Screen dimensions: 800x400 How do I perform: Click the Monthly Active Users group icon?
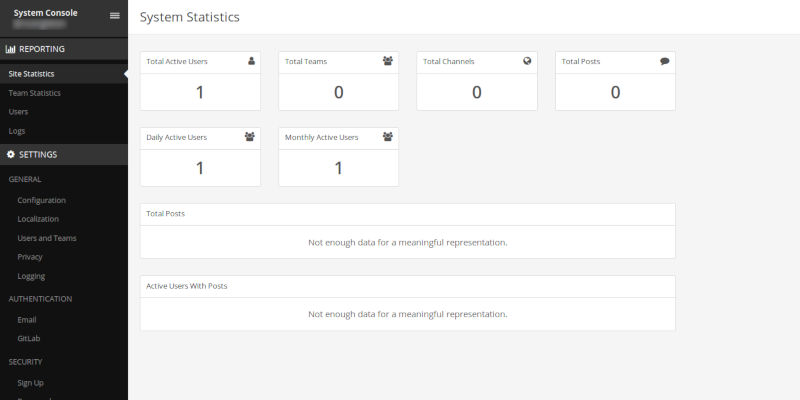tap(388, 137)
